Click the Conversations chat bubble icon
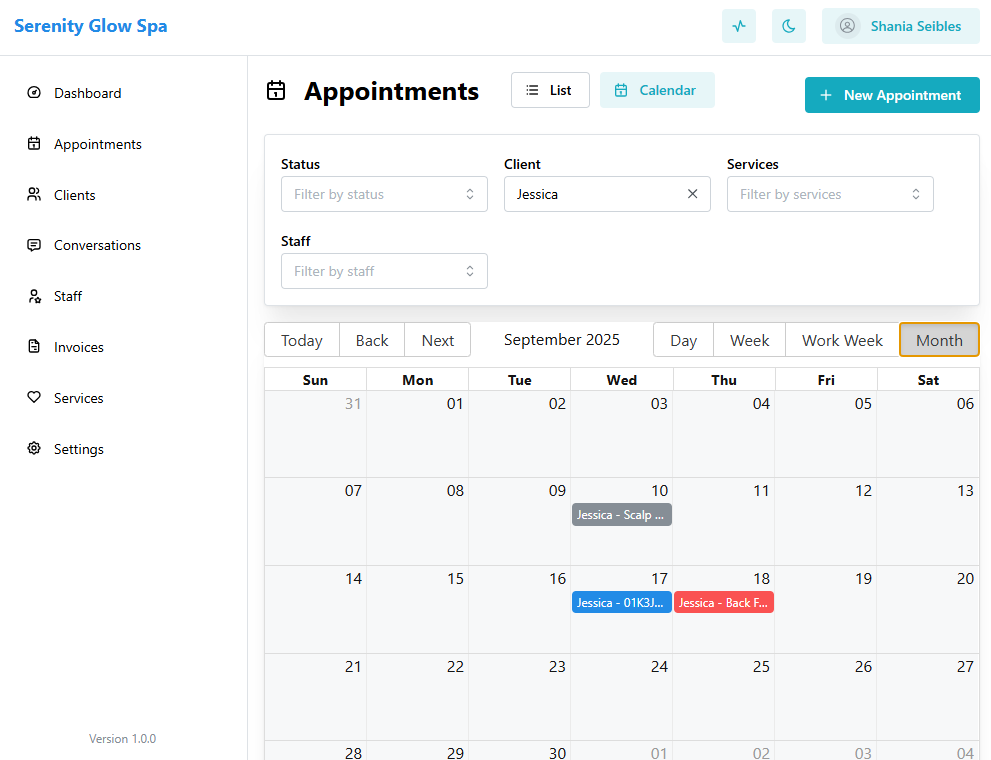991x760 pixels. (x=34, y=245)
